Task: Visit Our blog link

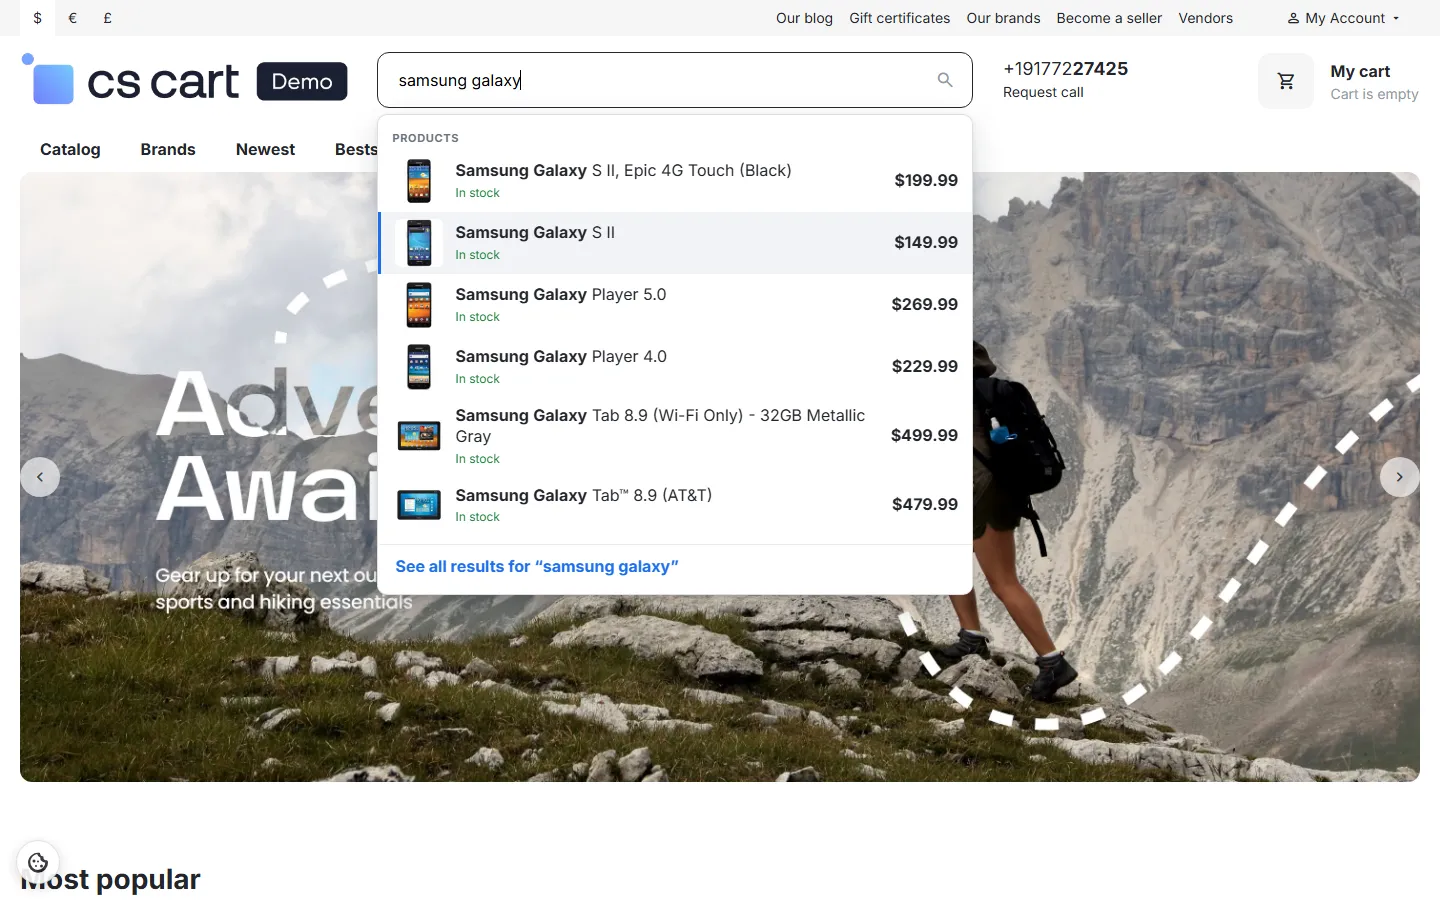Action: [804, 18]
